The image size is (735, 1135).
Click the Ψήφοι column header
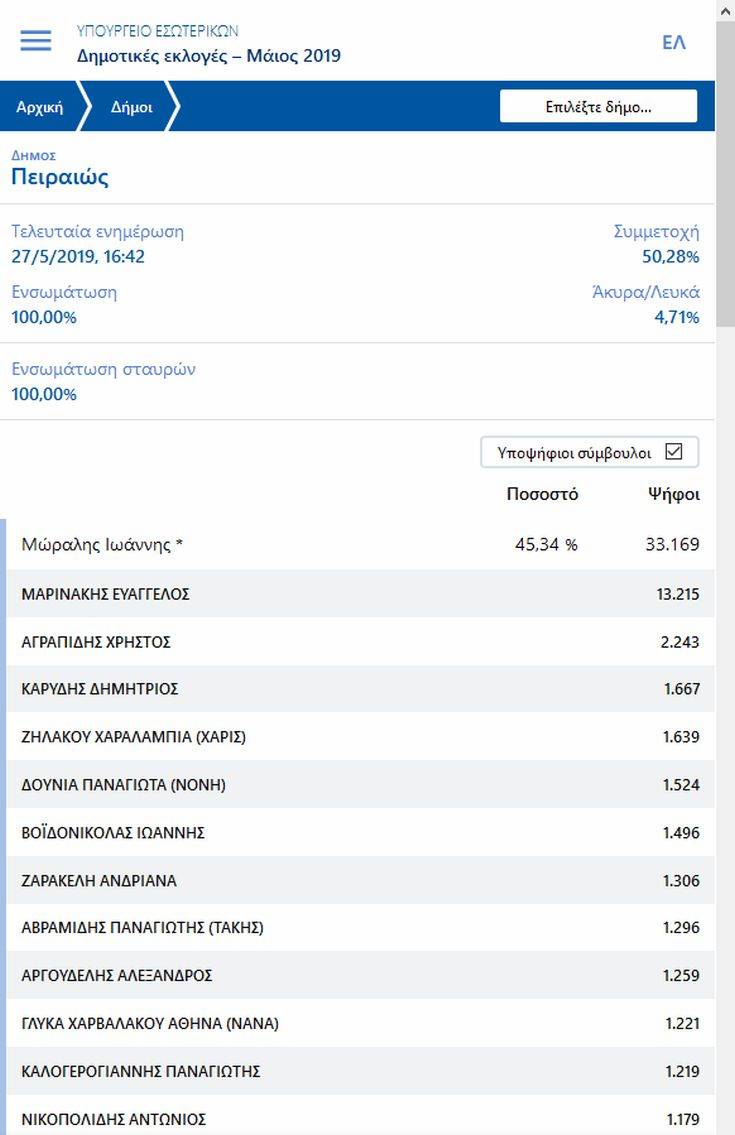coord(674,494)
